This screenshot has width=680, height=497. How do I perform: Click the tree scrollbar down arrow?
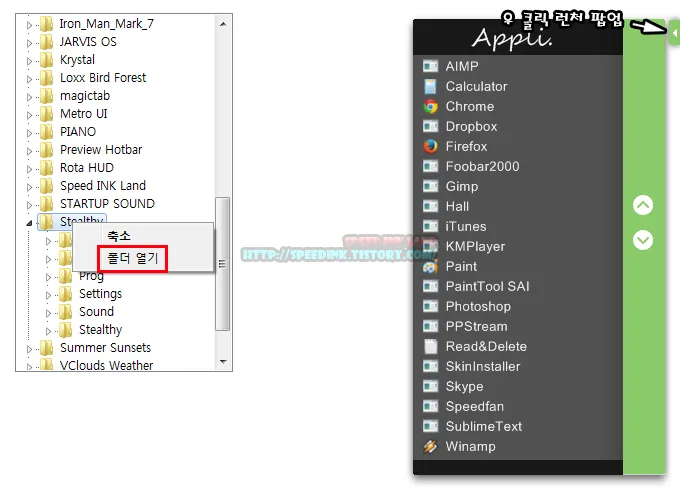pos(223,361)
